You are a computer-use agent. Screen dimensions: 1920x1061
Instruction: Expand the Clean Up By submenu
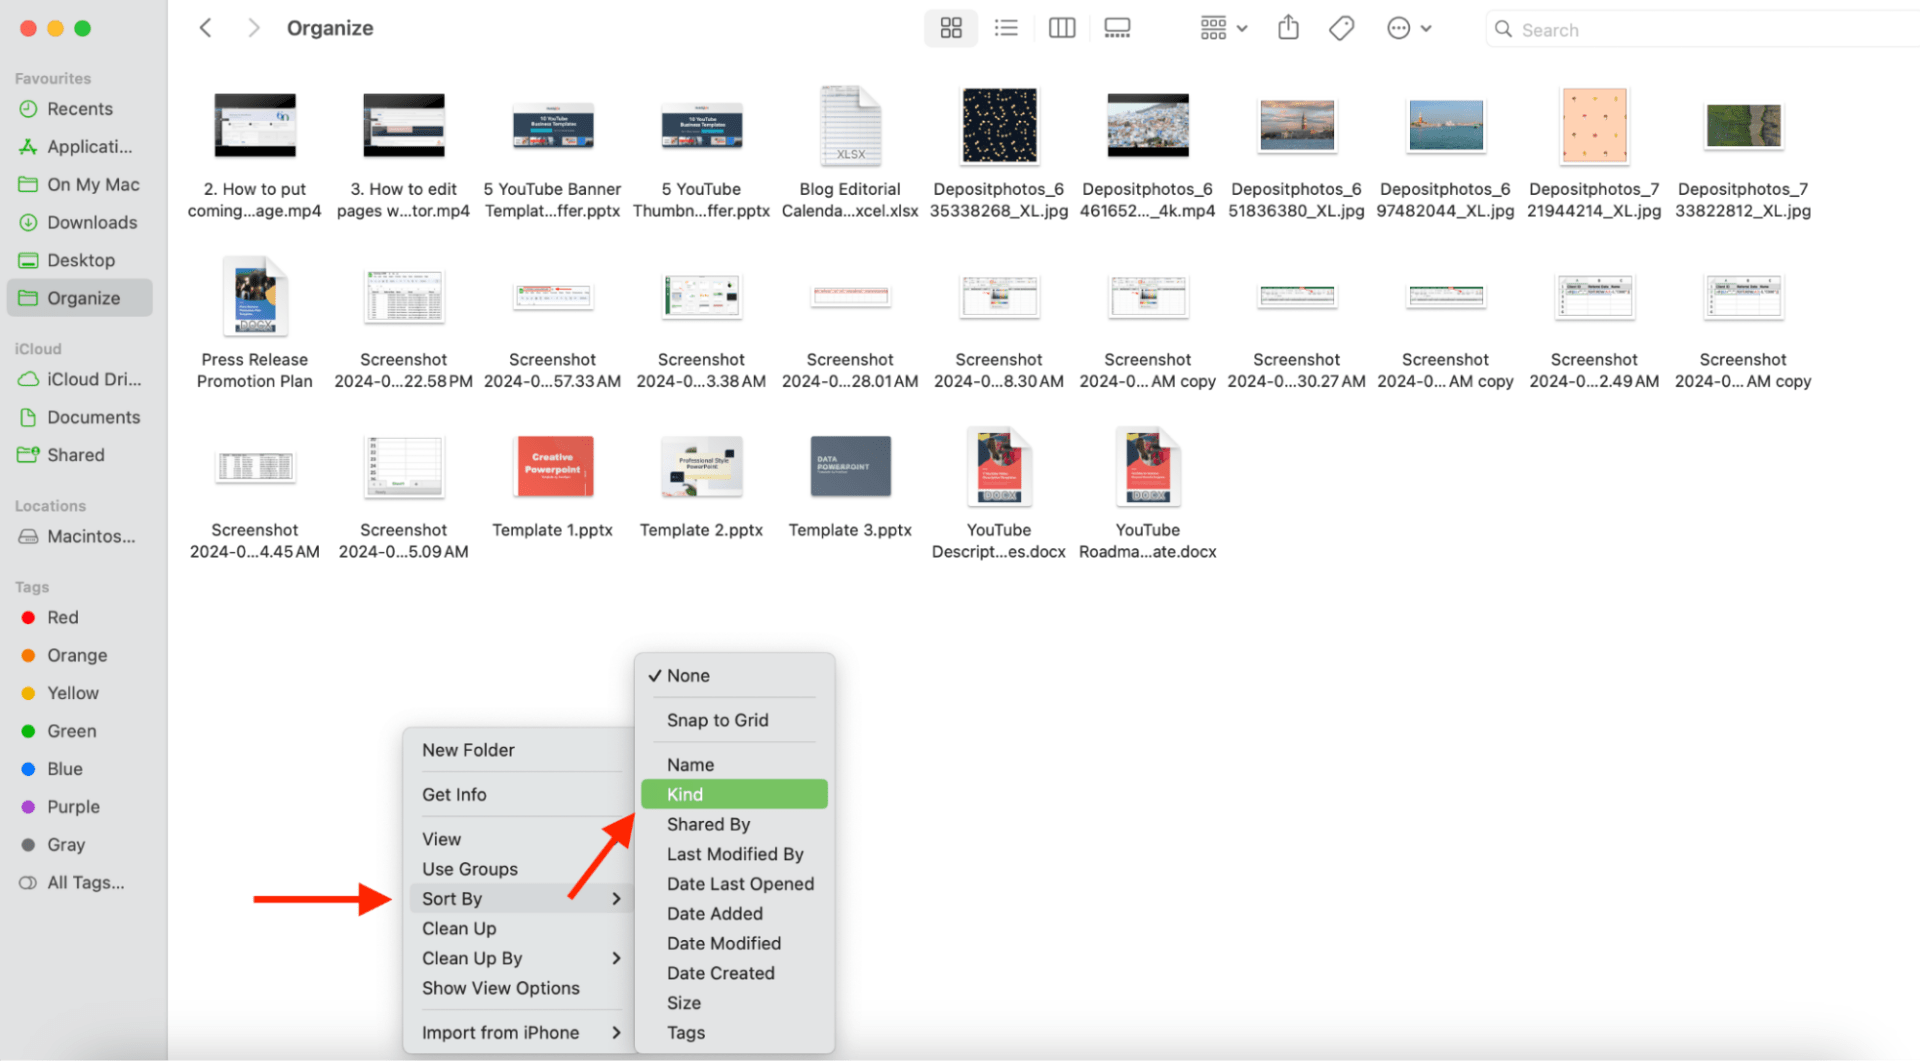pos(471,957)
